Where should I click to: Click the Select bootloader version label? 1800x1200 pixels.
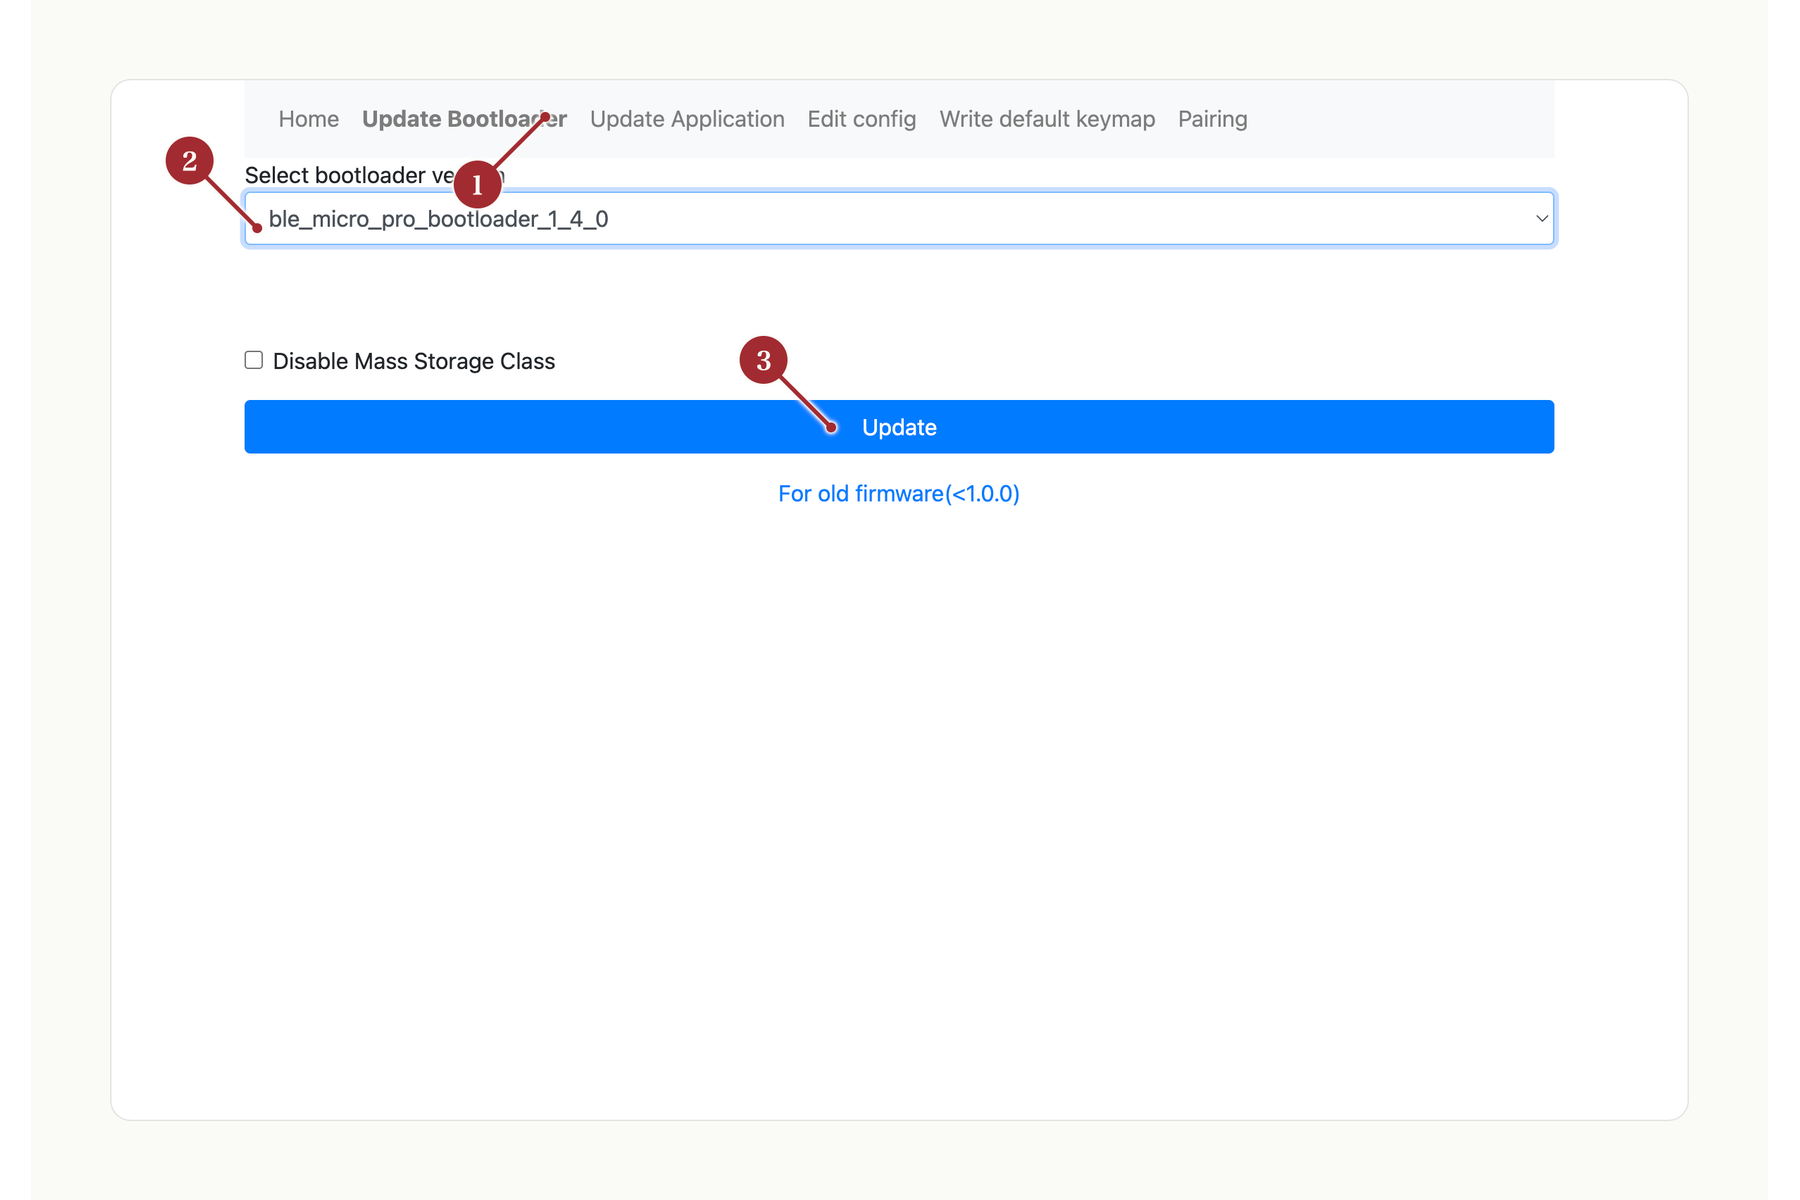pos(375,175)
